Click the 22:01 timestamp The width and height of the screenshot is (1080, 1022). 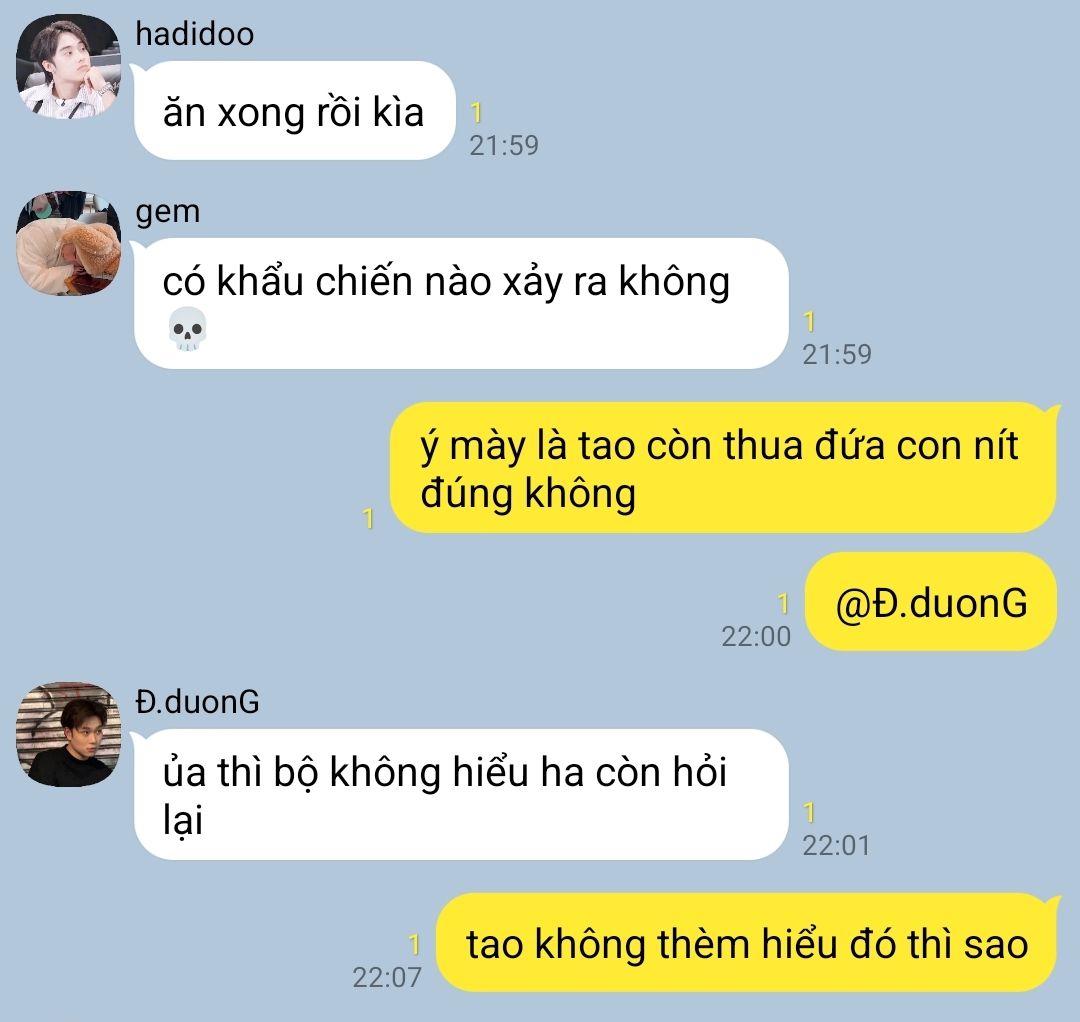point(836,845)
